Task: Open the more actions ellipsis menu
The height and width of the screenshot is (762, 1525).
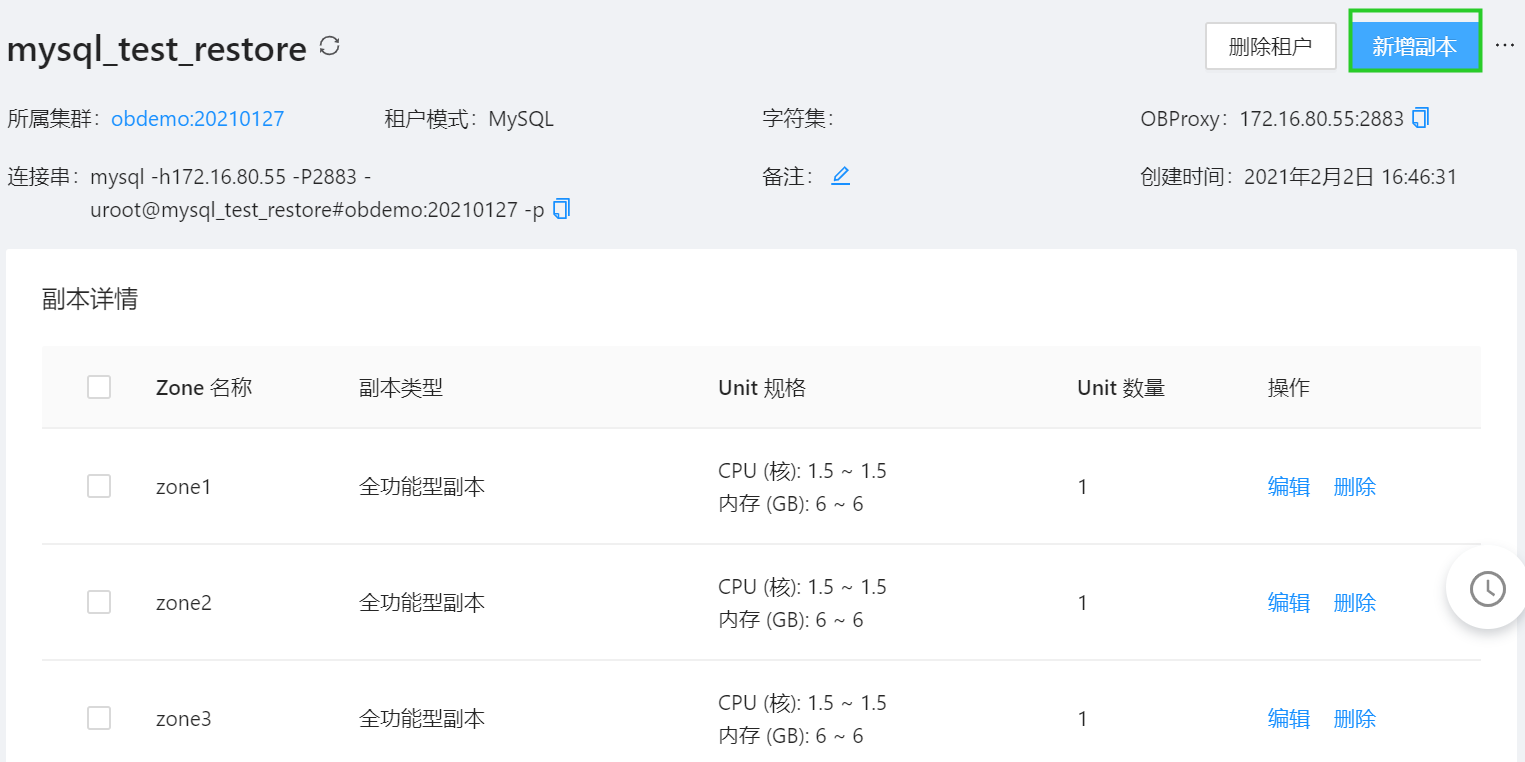Action: pyautogui.click(x=1504, y=45)
